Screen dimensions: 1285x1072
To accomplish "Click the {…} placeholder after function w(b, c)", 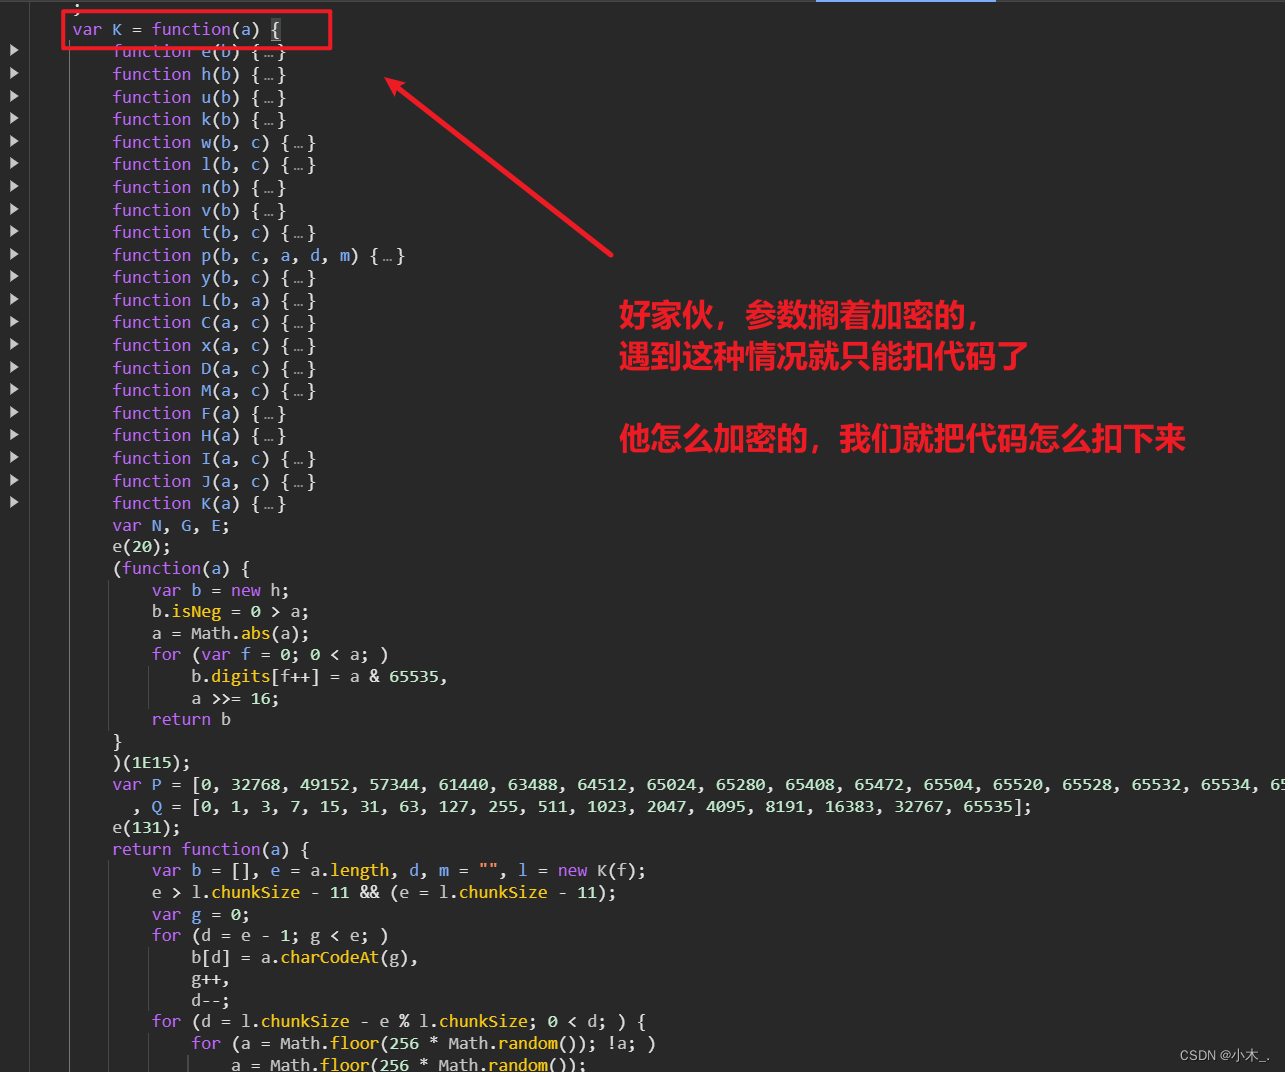I will [298, 143].
